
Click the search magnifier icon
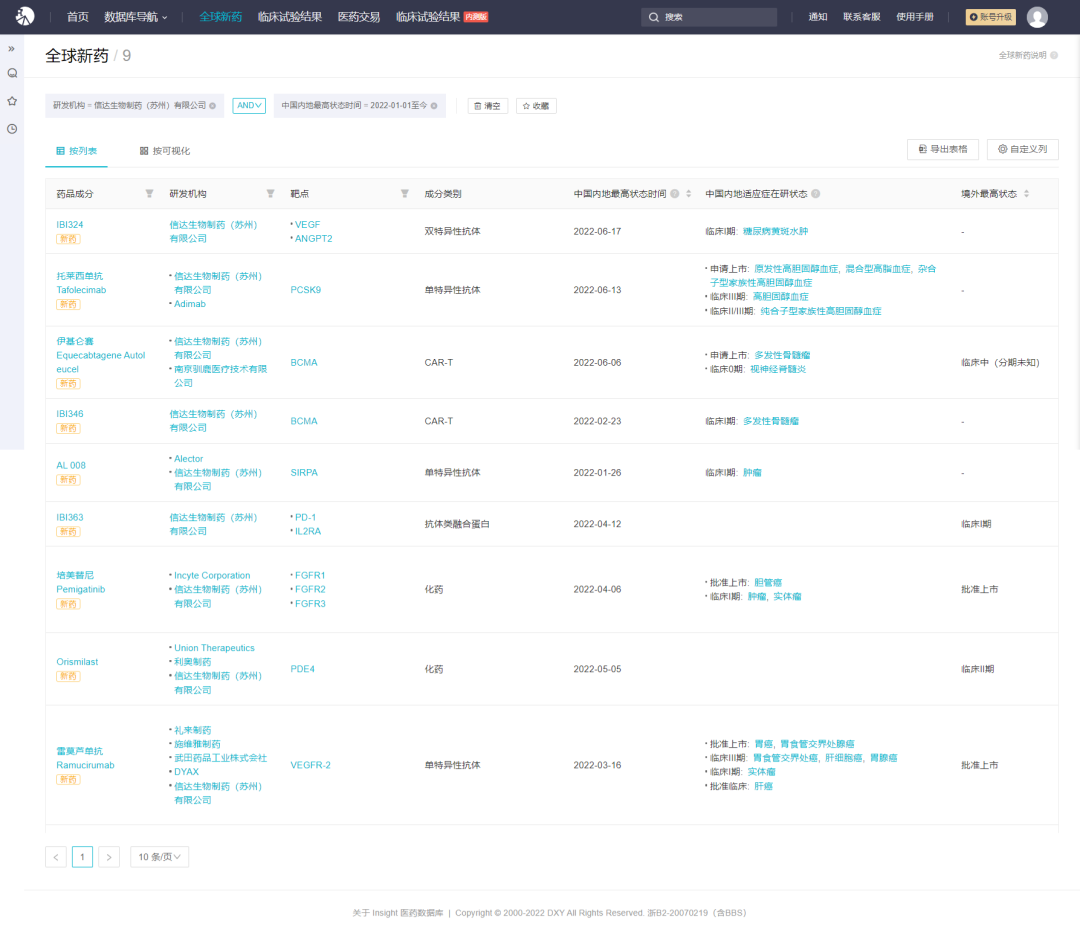[654, 17]
